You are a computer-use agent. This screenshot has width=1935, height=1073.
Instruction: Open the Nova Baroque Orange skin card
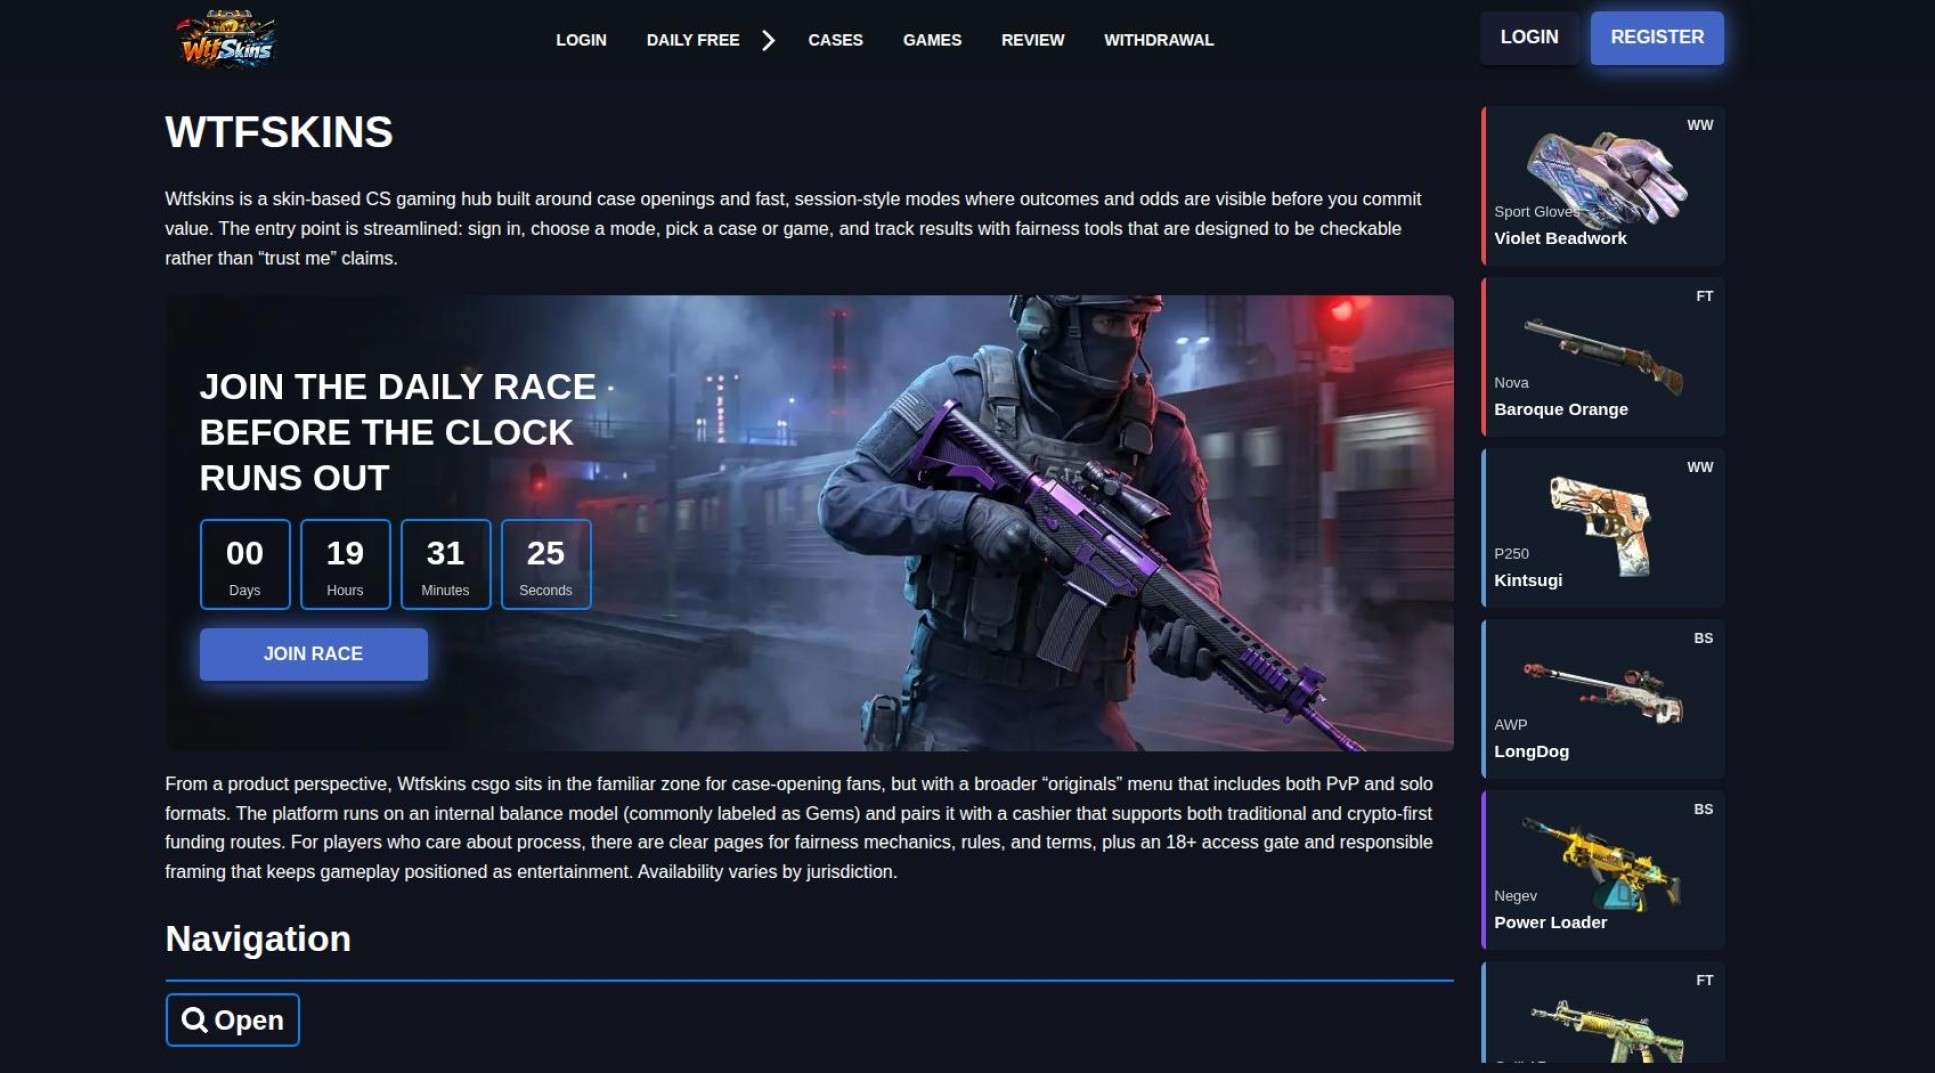1603,357
